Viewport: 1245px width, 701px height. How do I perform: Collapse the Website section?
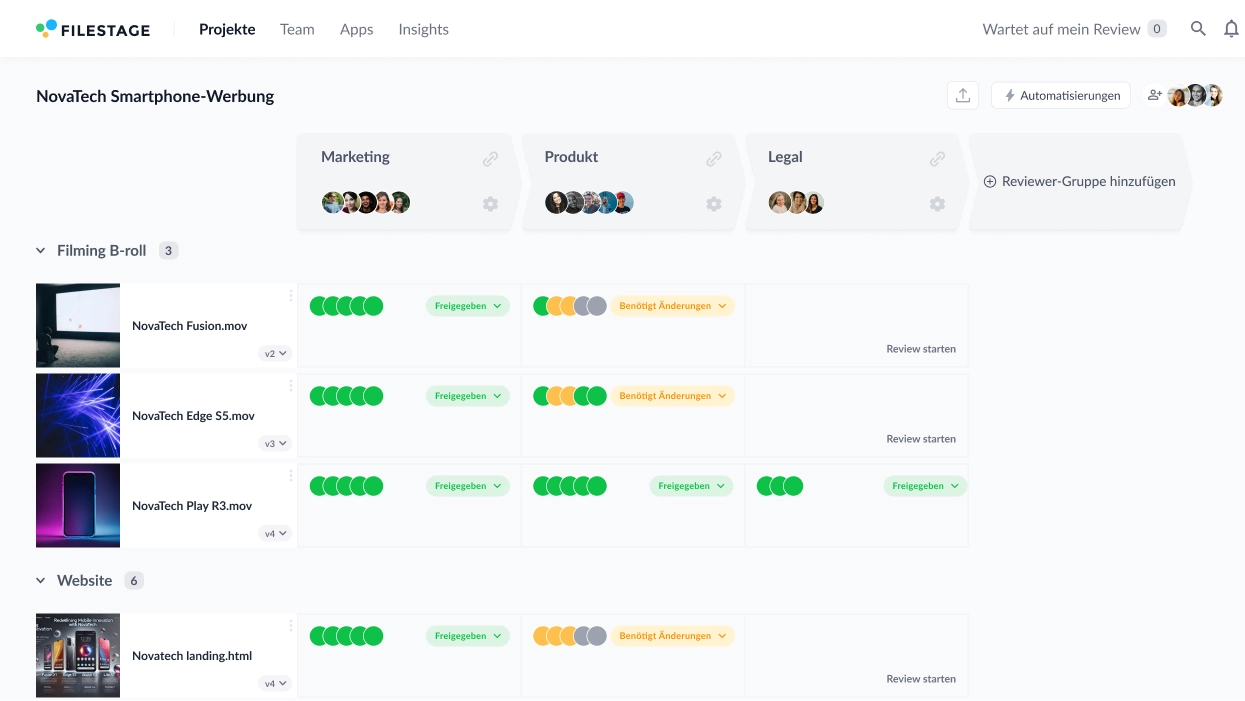40,580
